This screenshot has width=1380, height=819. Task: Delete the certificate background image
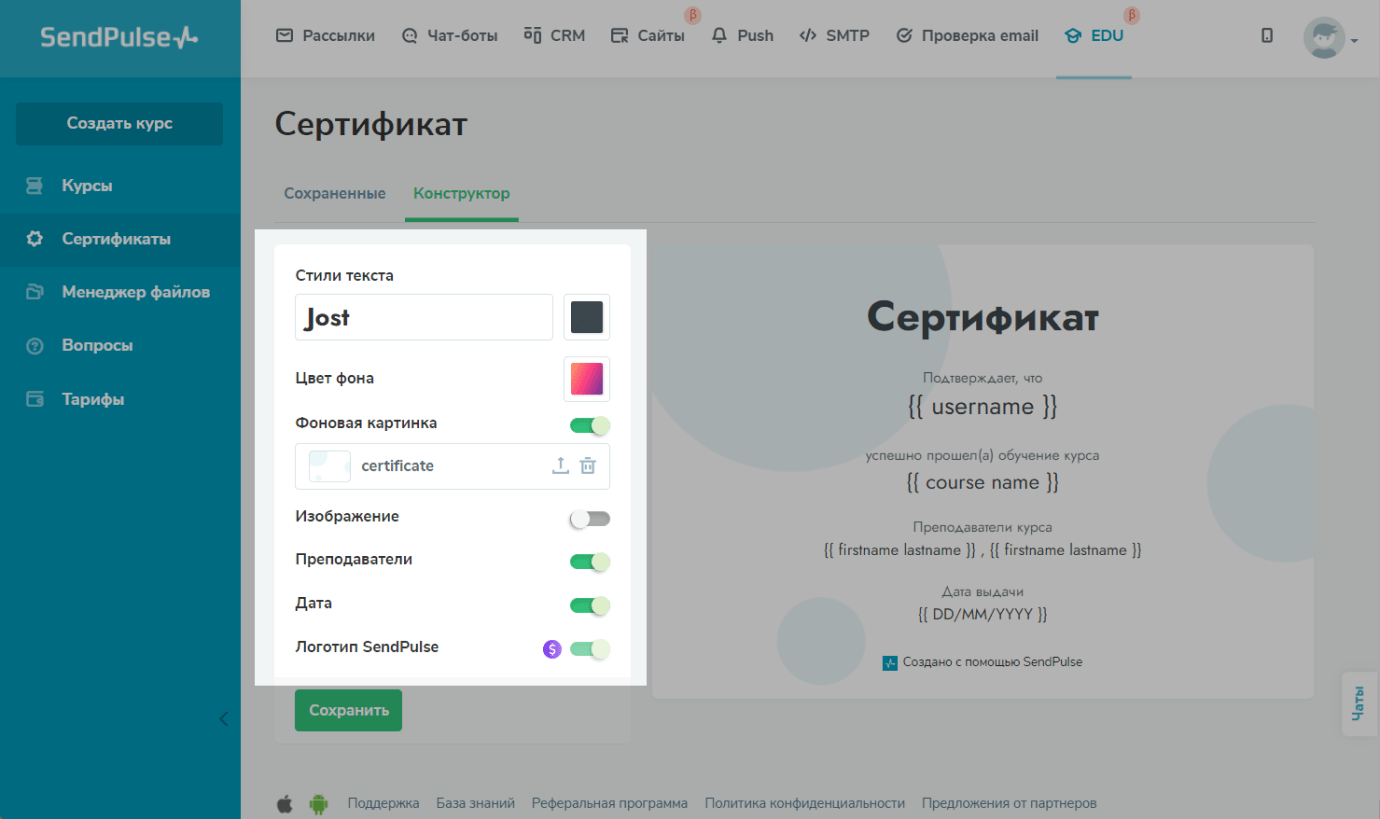[588, 466]
